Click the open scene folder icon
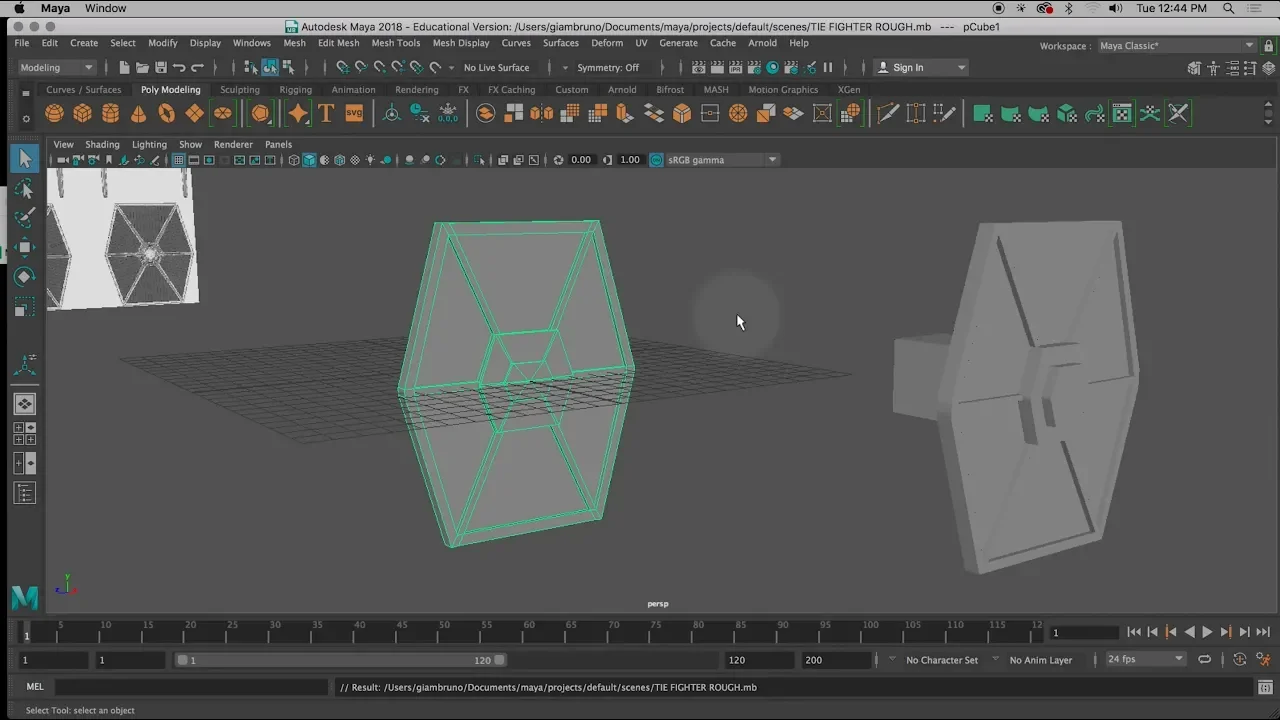 tap(142, 67)
